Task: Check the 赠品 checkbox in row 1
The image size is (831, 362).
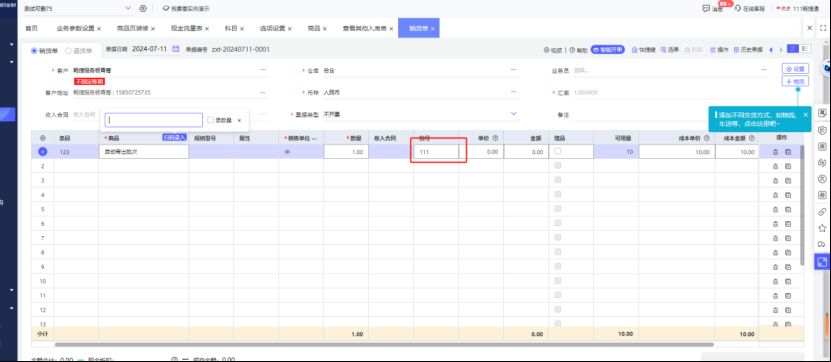Action: coord(558,152)
